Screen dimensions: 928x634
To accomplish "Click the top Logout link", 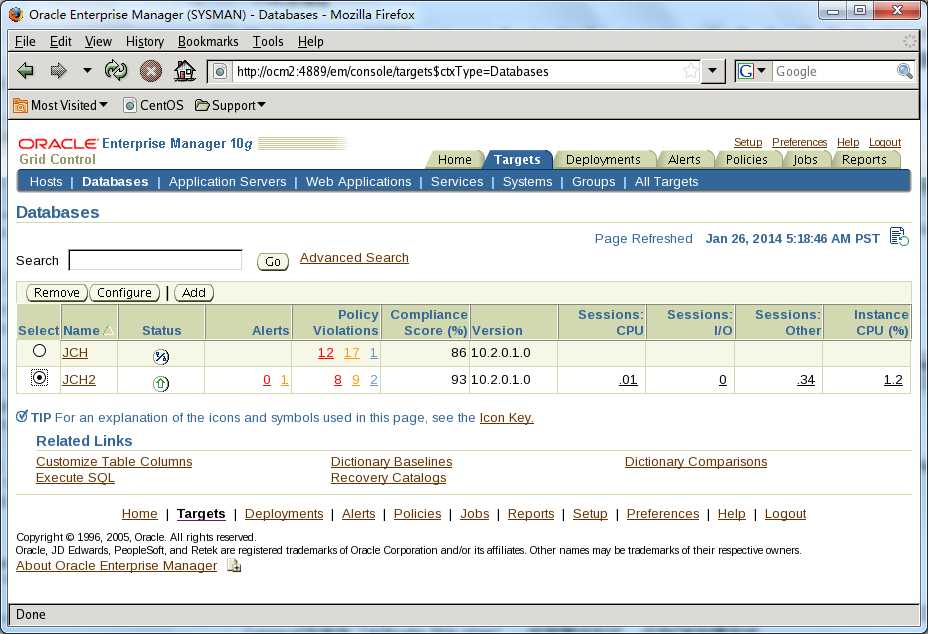I will pos(885,143).
